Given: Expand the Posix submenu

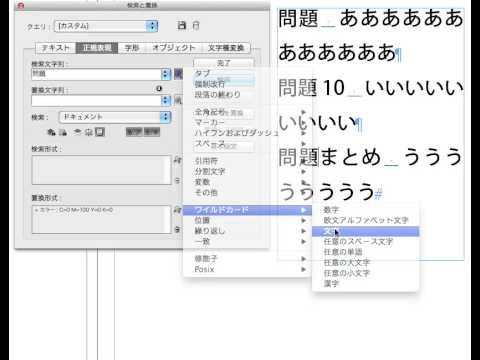Looking at the screenshot, I should [x=247, y=269].
